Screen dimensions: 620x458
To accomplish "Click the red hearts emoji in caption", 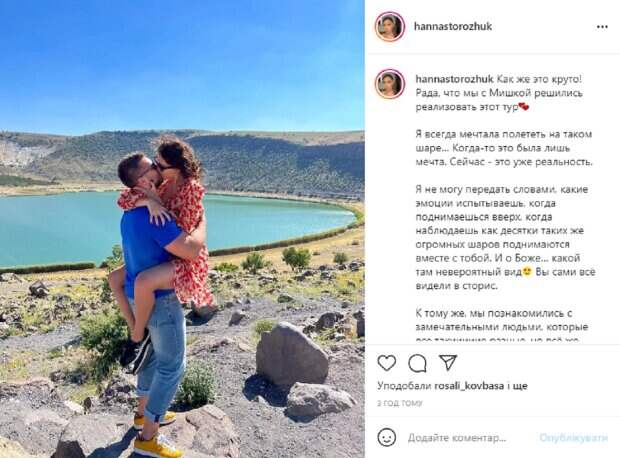I will 524,107.
